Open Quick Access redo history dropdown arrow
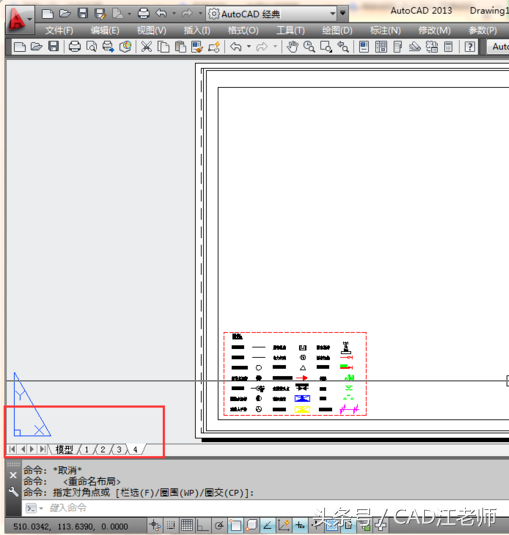This screenshot has height=535, width=509. 200,14
